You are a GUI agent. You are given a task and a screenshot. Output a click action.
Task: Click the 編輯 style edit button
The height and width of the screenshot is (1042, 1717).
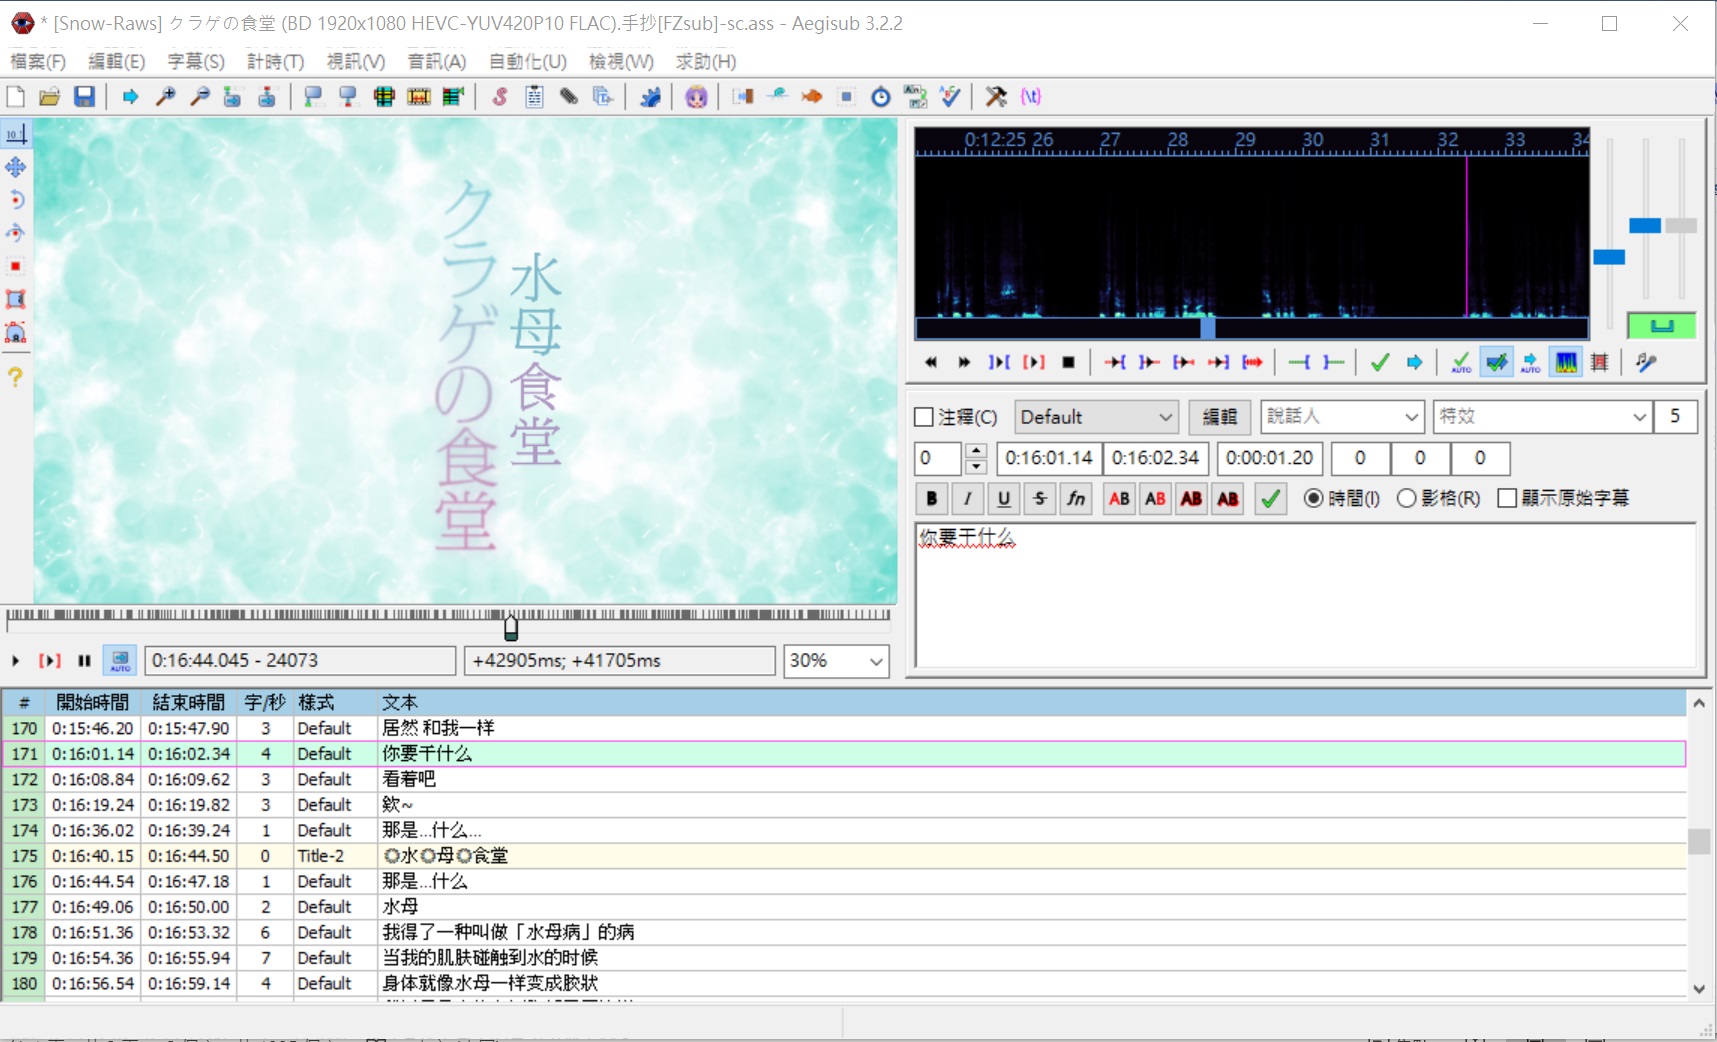[x=1219, y=417]
